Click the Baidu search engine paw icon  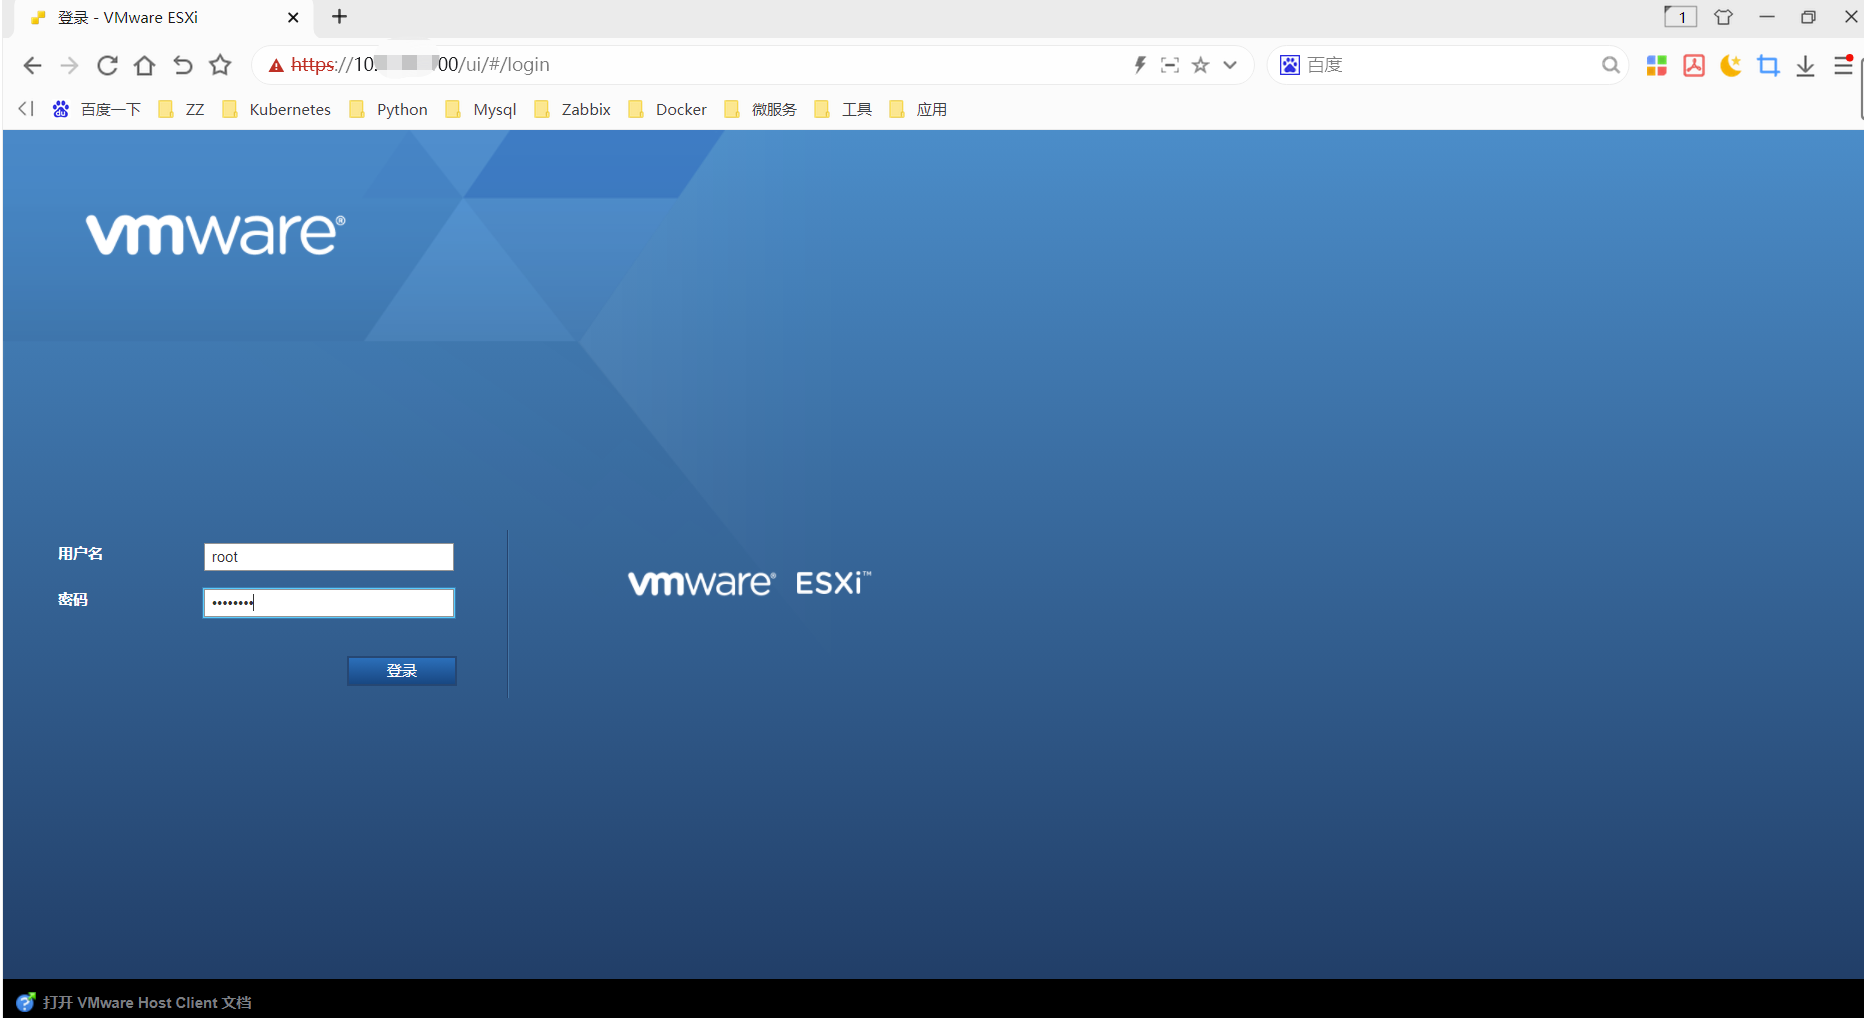[1290, 65]
